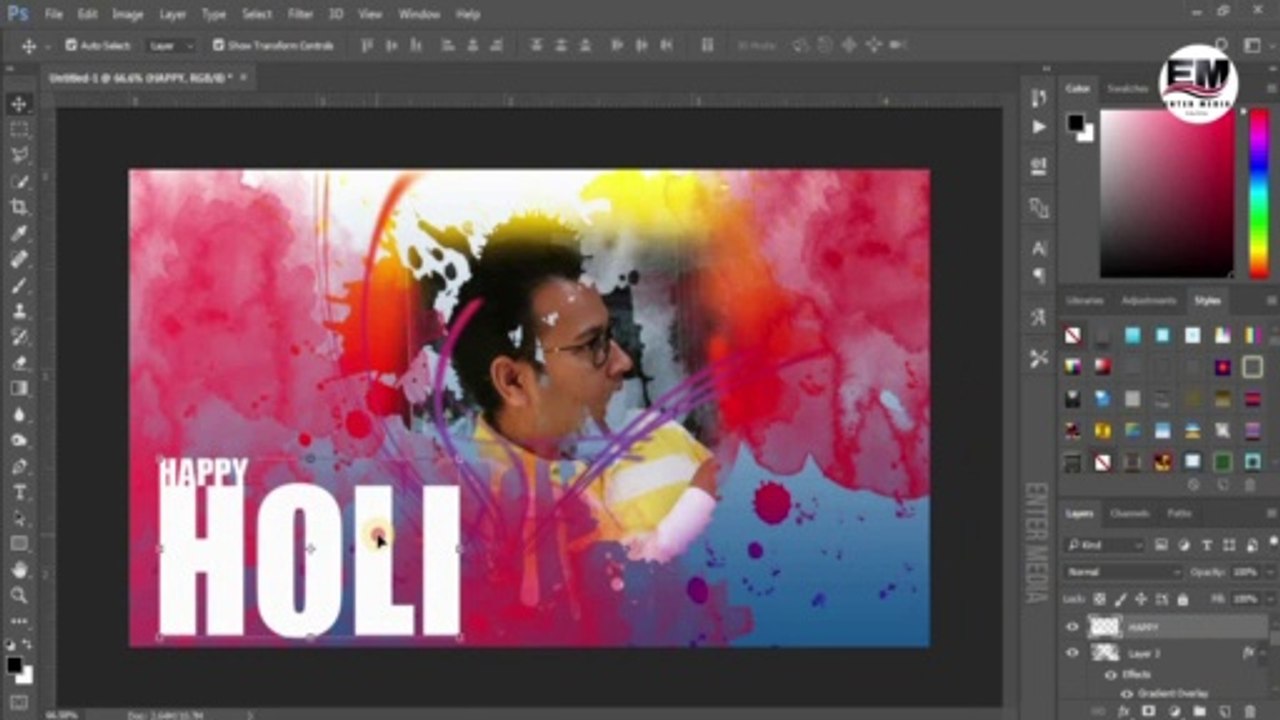Create a new layer via page icon

1225,711
